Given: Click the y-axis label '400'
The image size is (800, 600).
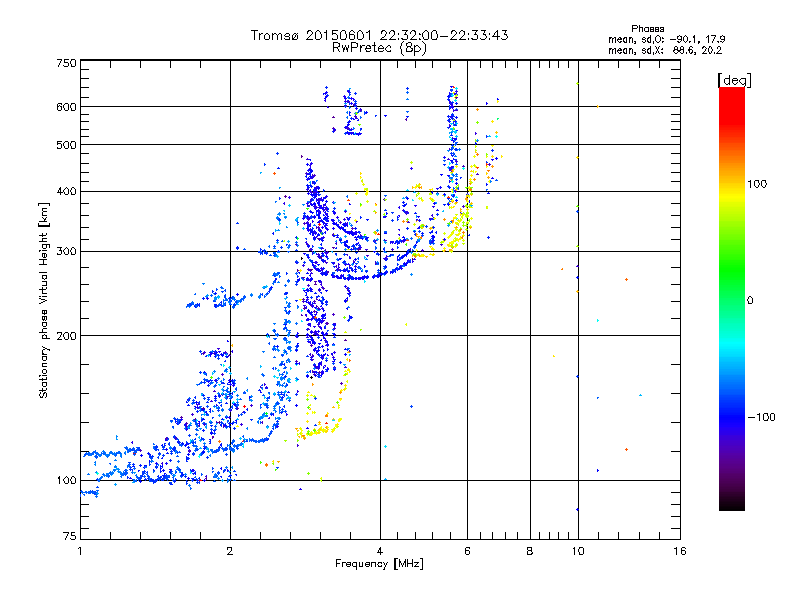Looking at the screenshot, I should [66, 191].
